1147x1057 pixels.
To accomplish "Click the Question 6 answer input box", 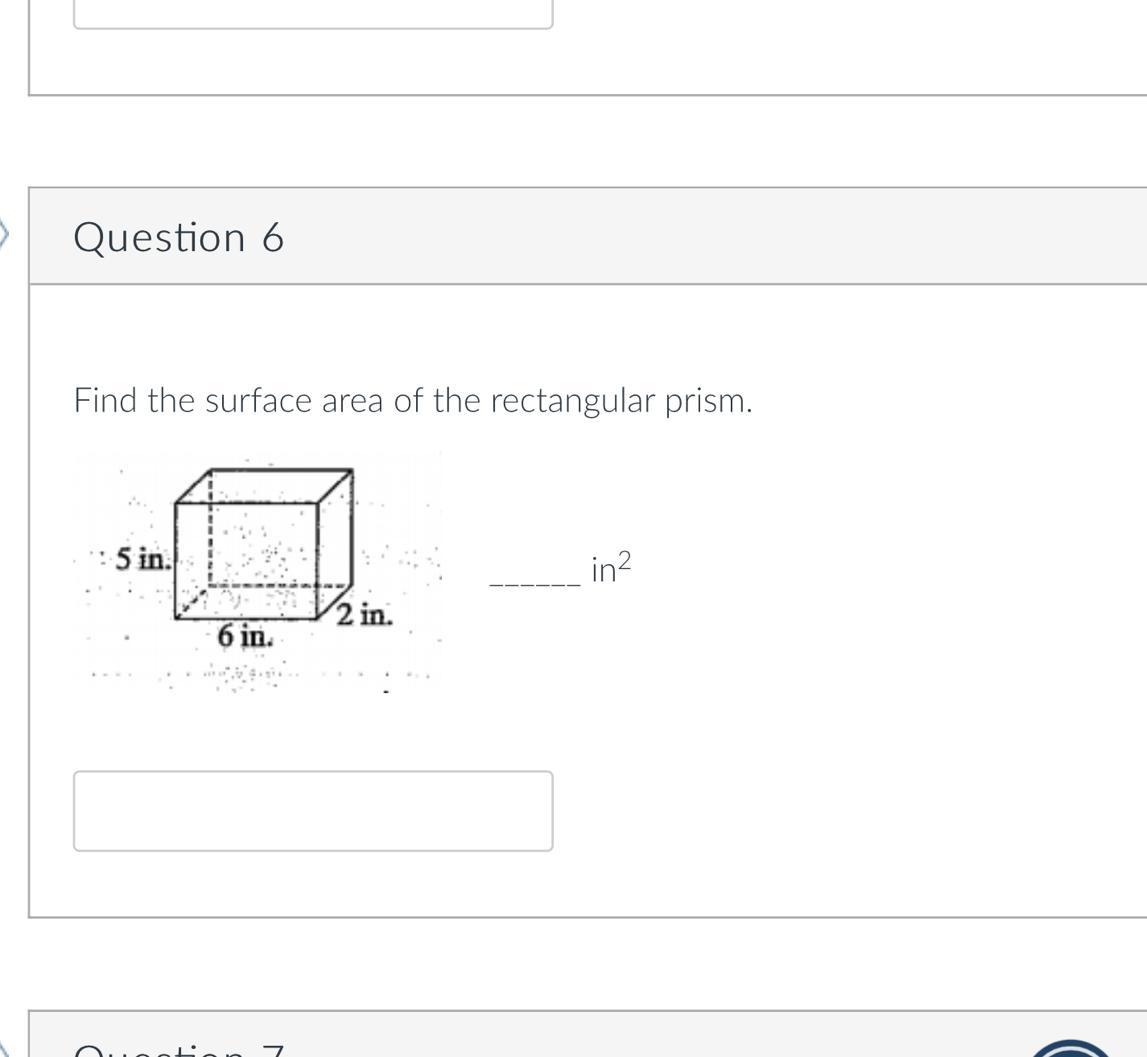I will click(313, 810).
